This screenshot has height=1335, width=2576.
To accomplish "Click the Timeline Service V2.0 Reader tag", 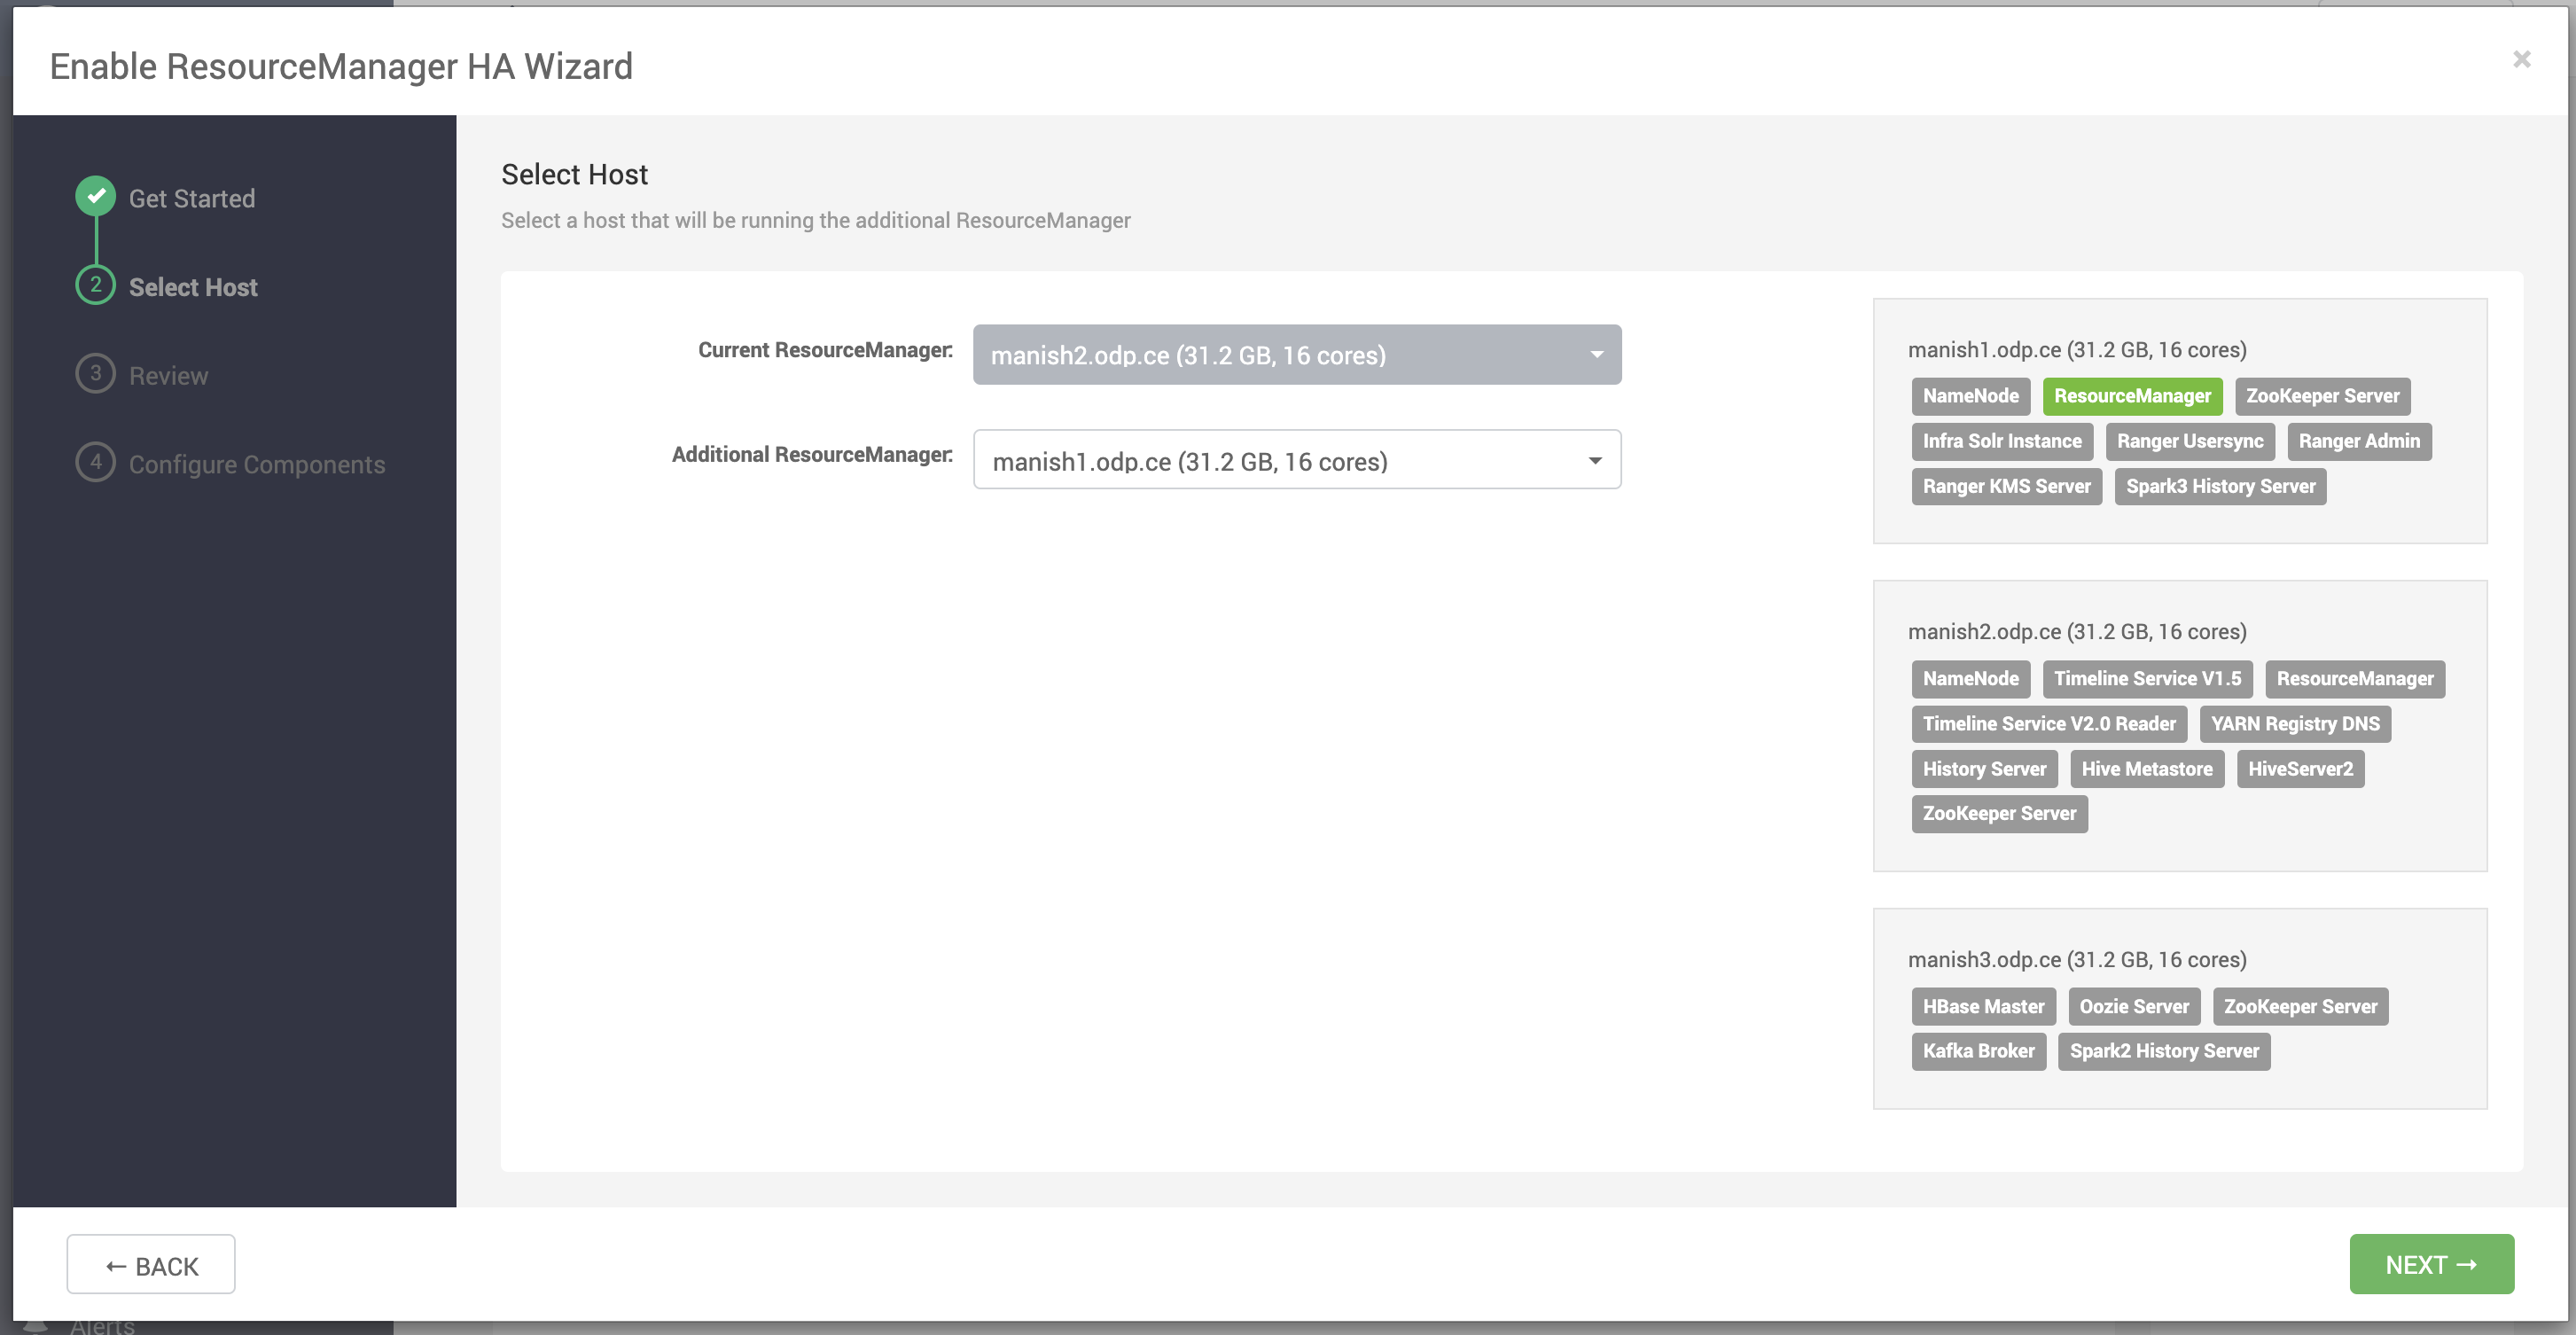I will (2049, 724).
